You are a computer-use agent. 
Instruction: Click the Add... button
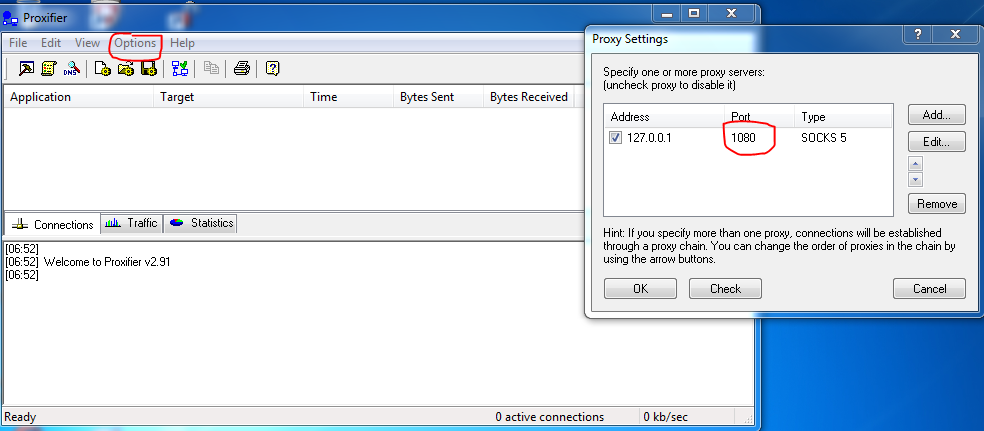(936, 115)
